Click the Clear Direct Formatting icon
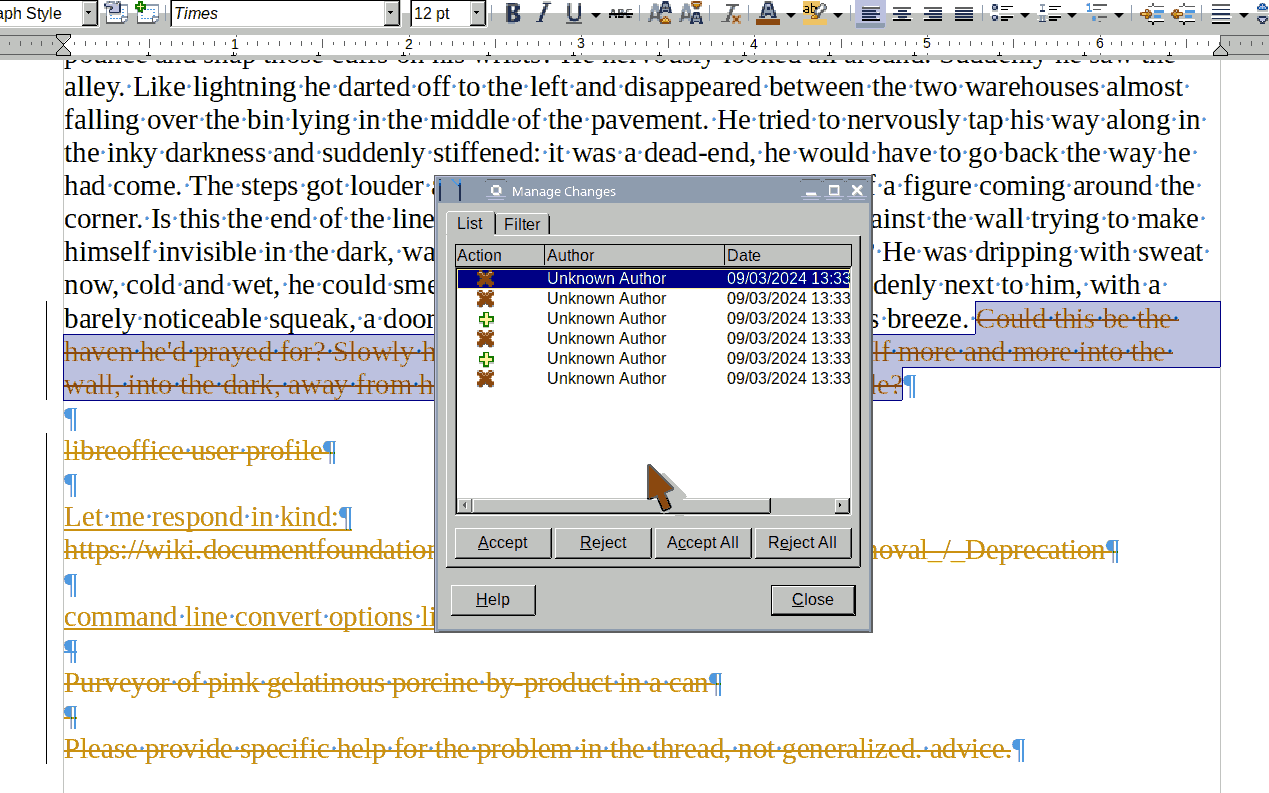The image size is (1269, 793). coord(732,13)
